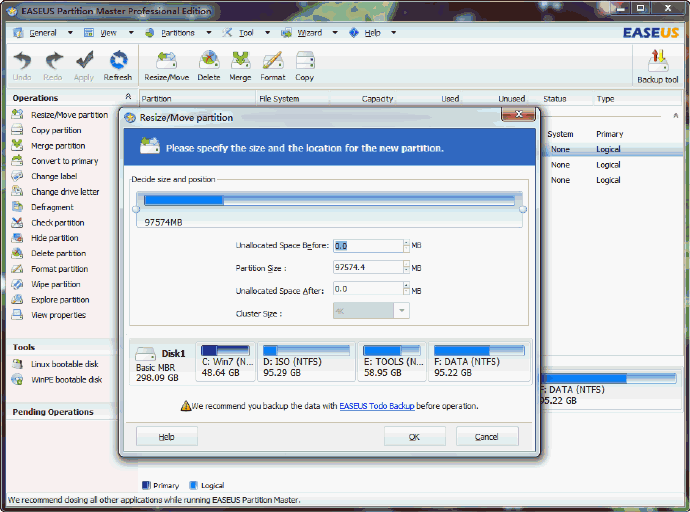Select Copy partition in Operations
Viewport: 690px width, 512px height.
click(x=56, y=130)
